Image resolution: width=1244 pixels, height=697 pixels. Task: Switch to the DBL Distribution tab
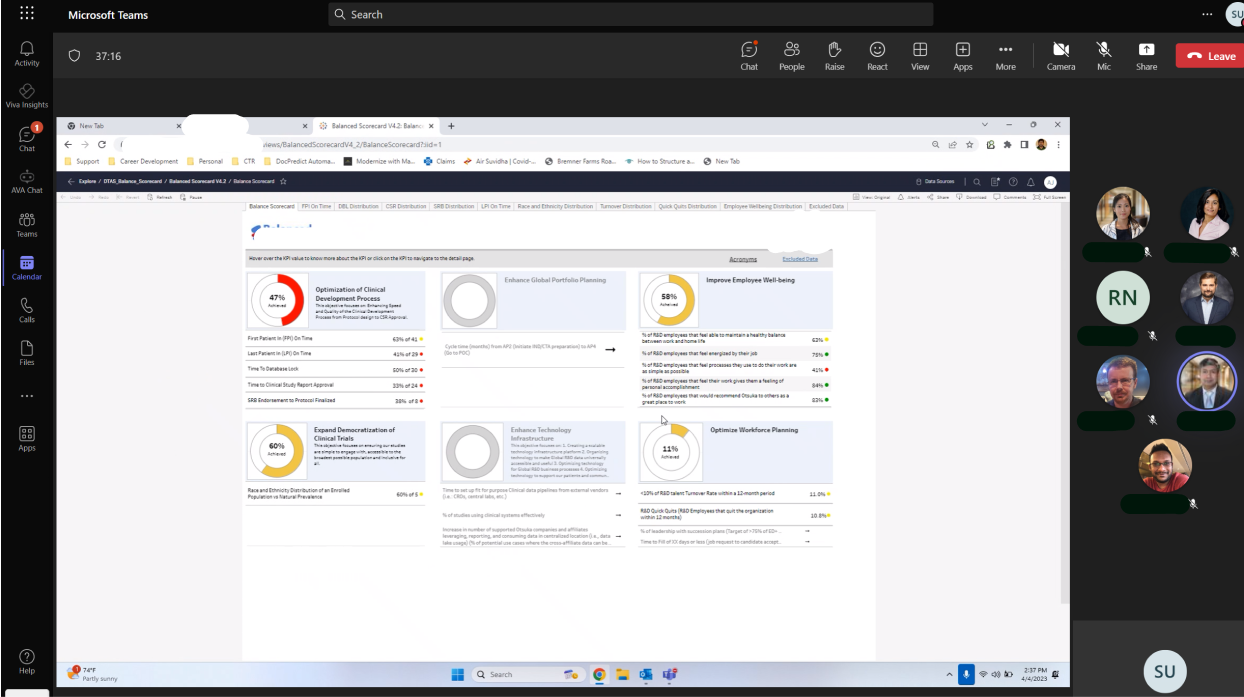pyautogui.click(x=358, y=206)
